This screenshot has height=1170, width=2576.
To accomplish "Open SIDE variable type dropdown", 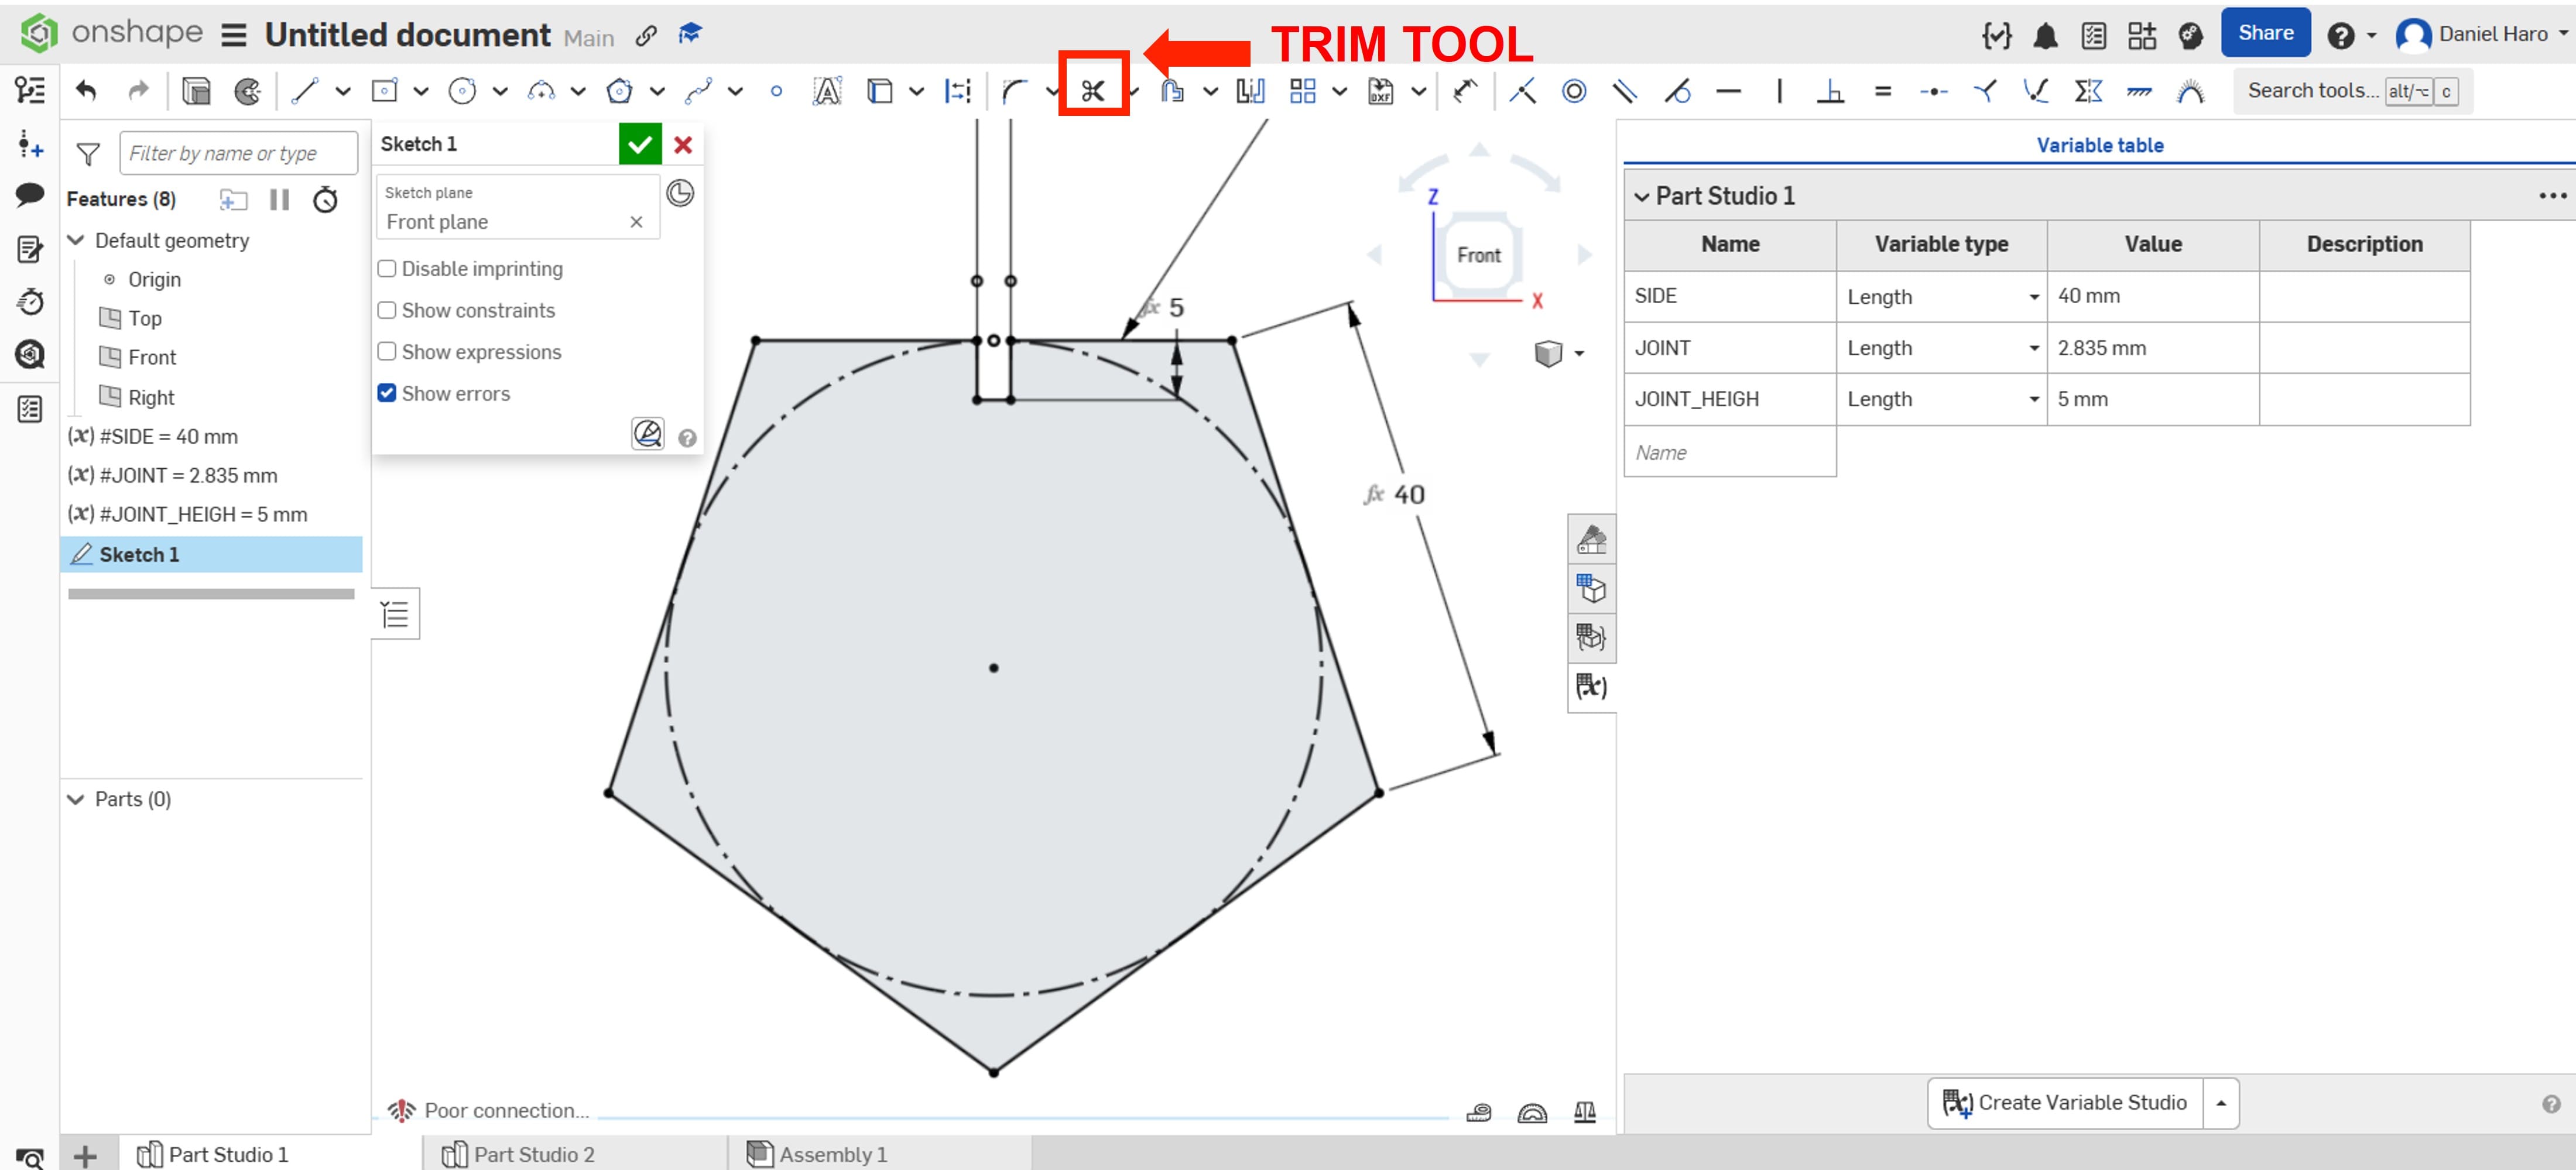I will pyautogui.click(x=2033, y=297).
